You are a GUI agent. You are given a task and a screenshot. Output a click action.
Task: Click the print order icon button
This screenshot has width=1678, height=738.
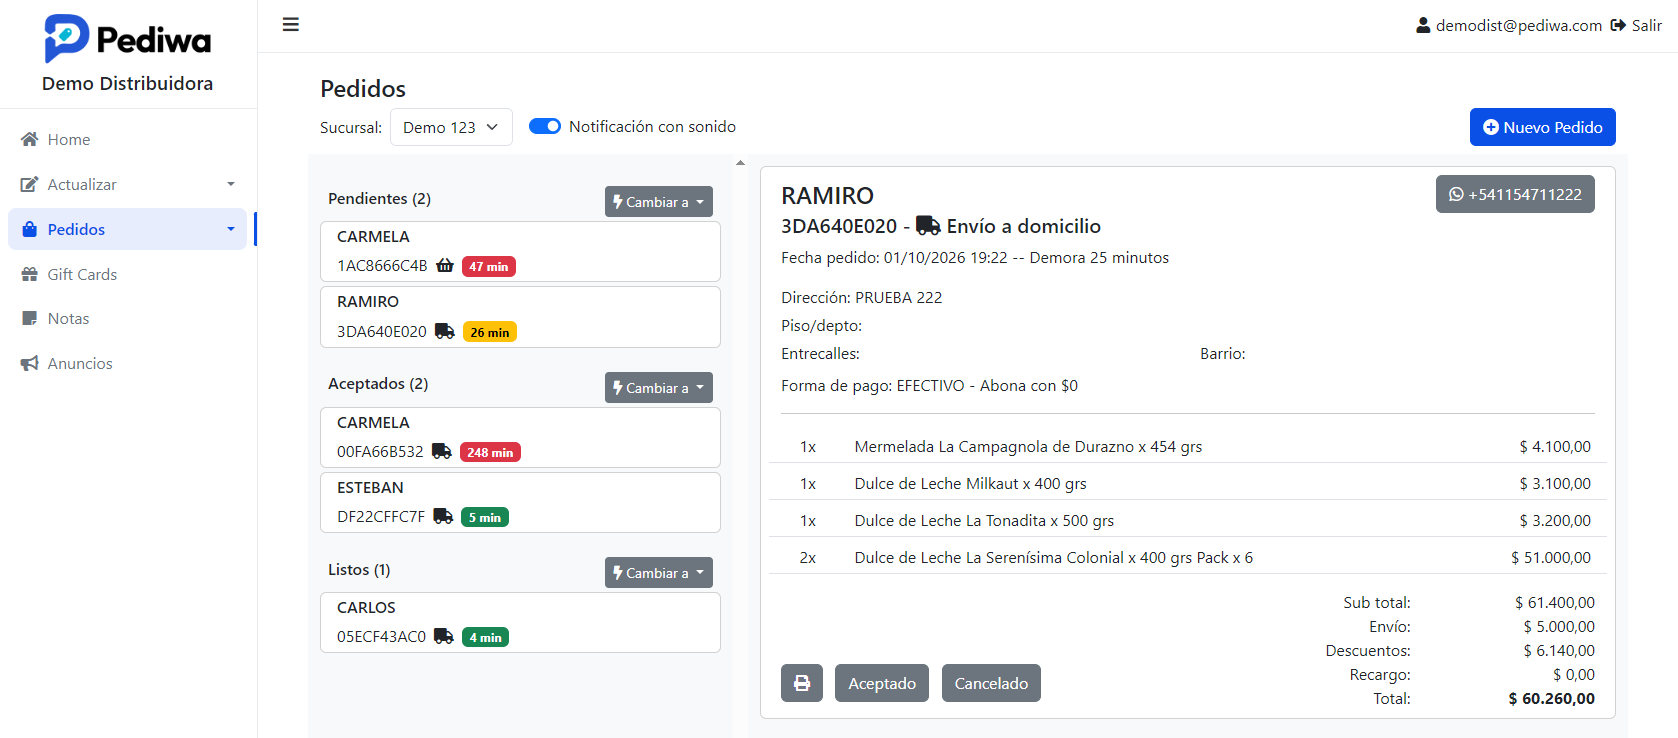click(802, 683)
